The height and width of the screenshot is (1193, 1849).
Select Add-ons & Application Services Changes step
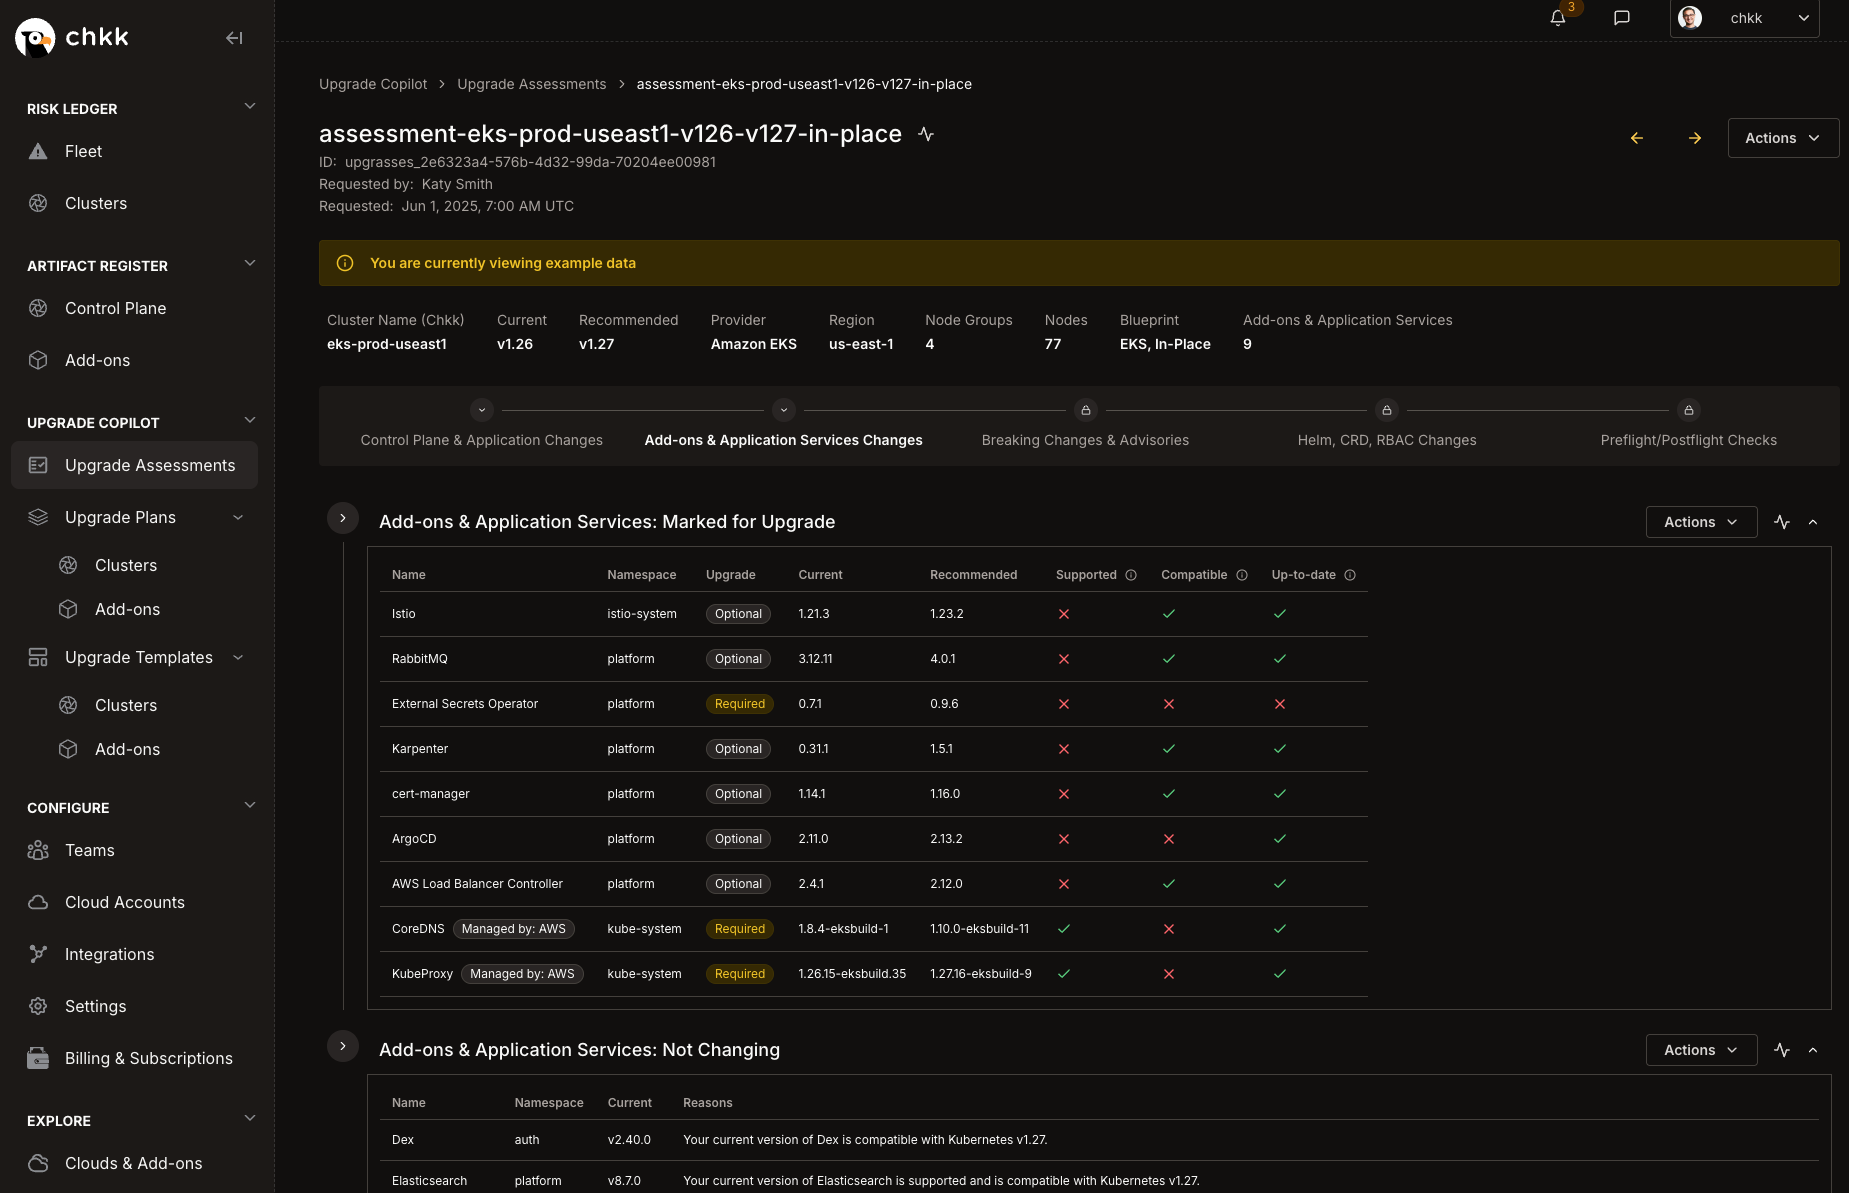pyautogui.click(x=784, y=440)
